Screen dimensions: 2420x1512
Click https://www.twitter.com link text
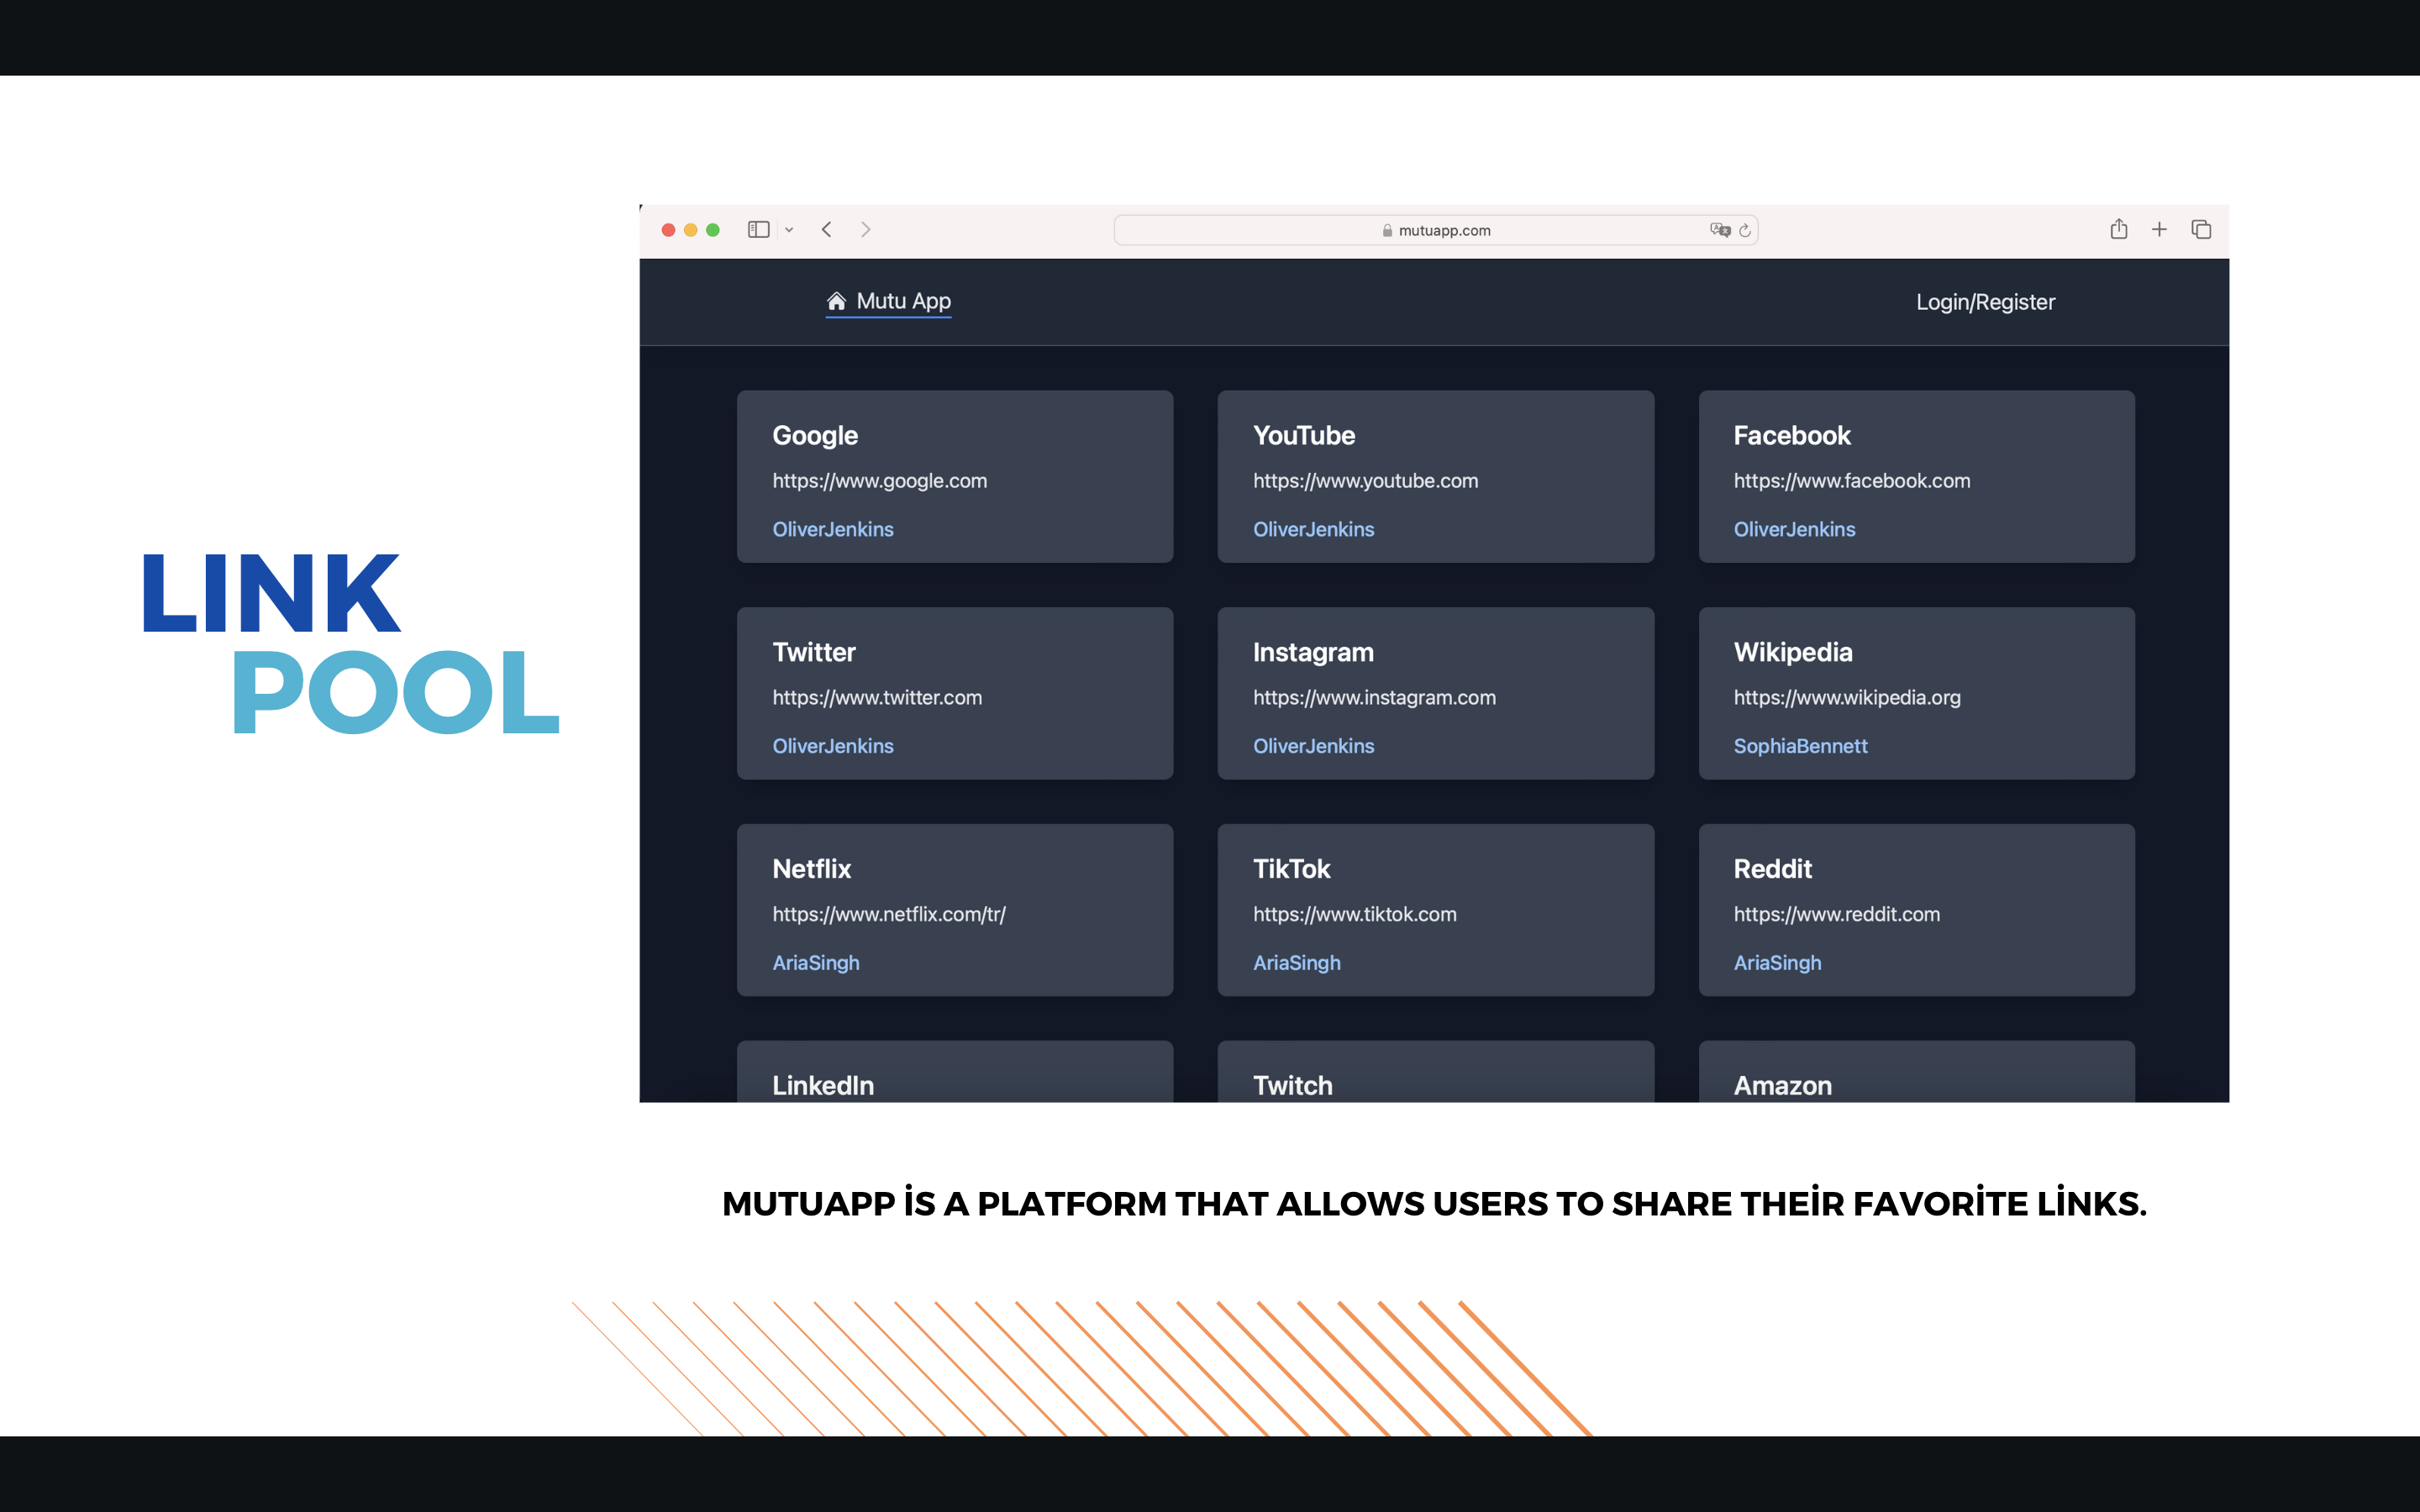pos(877,698)
